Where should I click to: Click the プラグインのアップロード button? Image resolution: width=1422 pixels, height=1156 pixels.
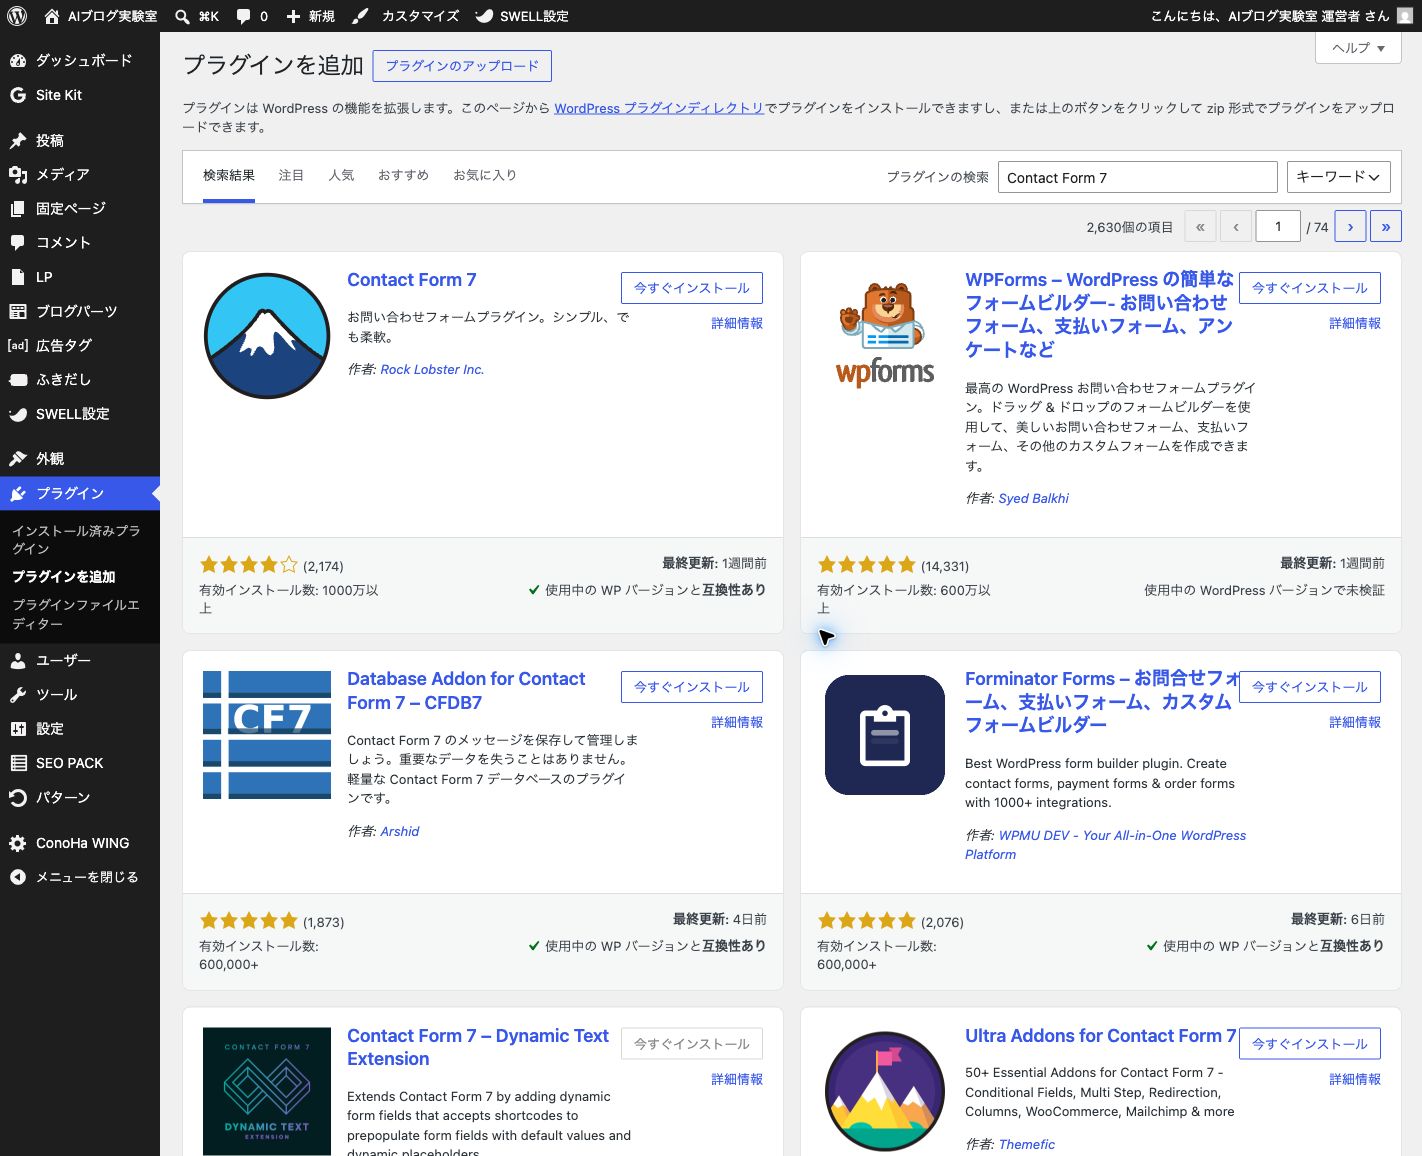click(x=462, y=66)
